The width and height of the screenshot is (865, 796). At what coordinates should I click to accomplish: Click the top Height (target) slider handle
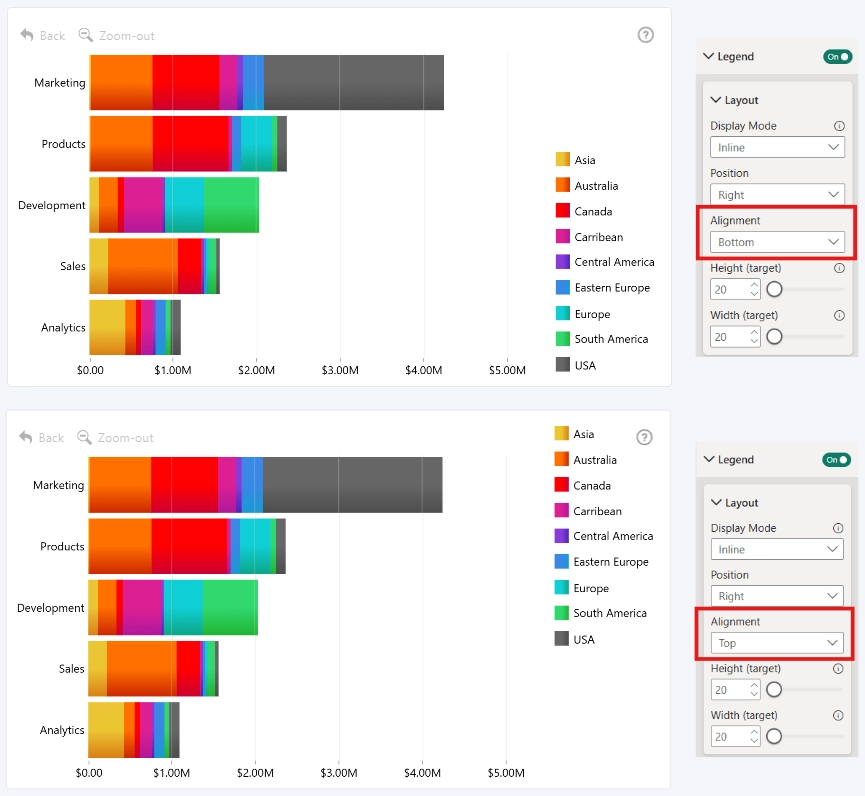coord(774,289)
